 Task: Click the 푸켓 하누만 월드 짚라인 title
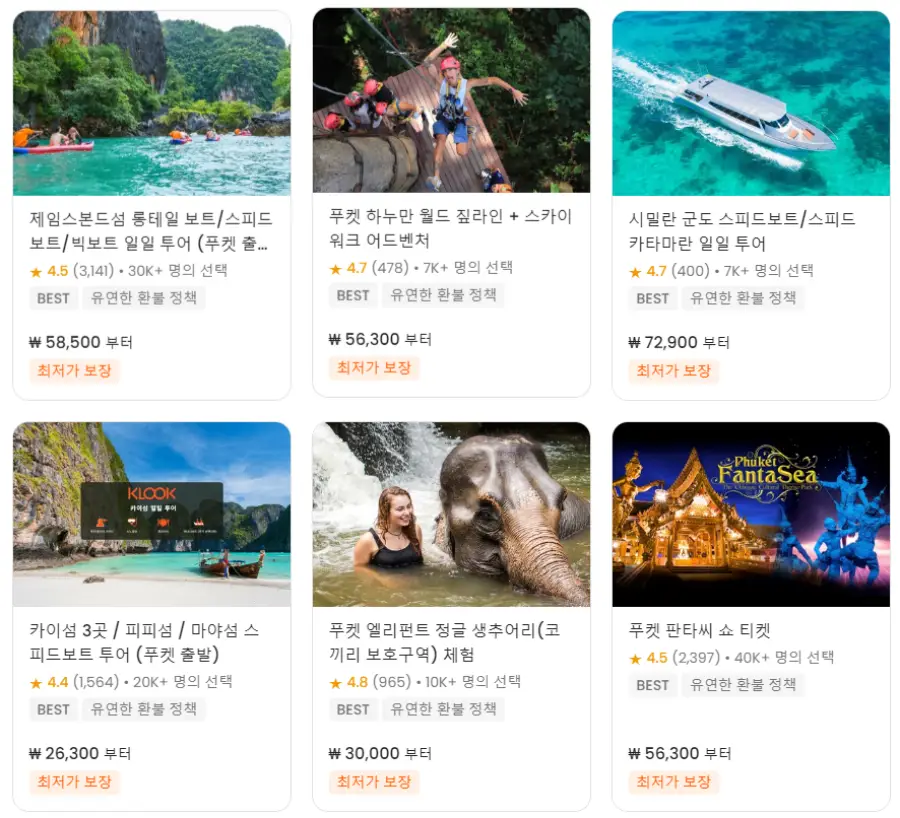pyautogui.click(x=451, y=228)
